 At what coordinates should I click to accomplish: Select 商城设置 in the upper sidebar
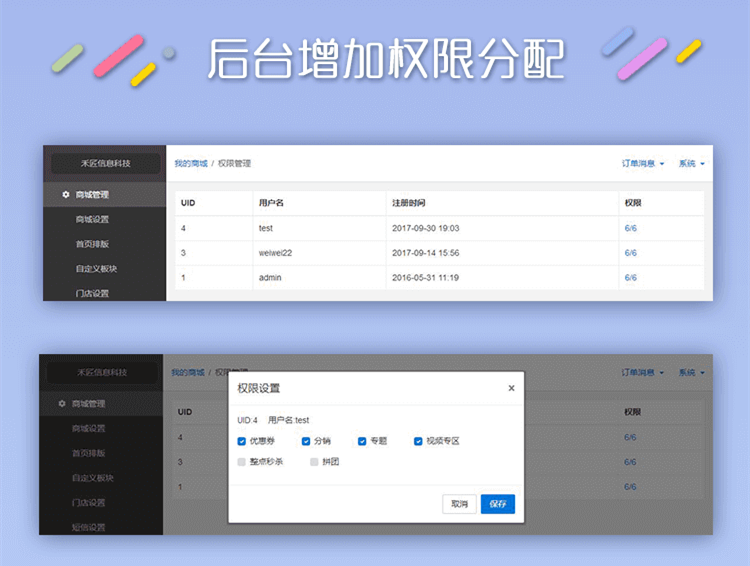click(92, 219)
